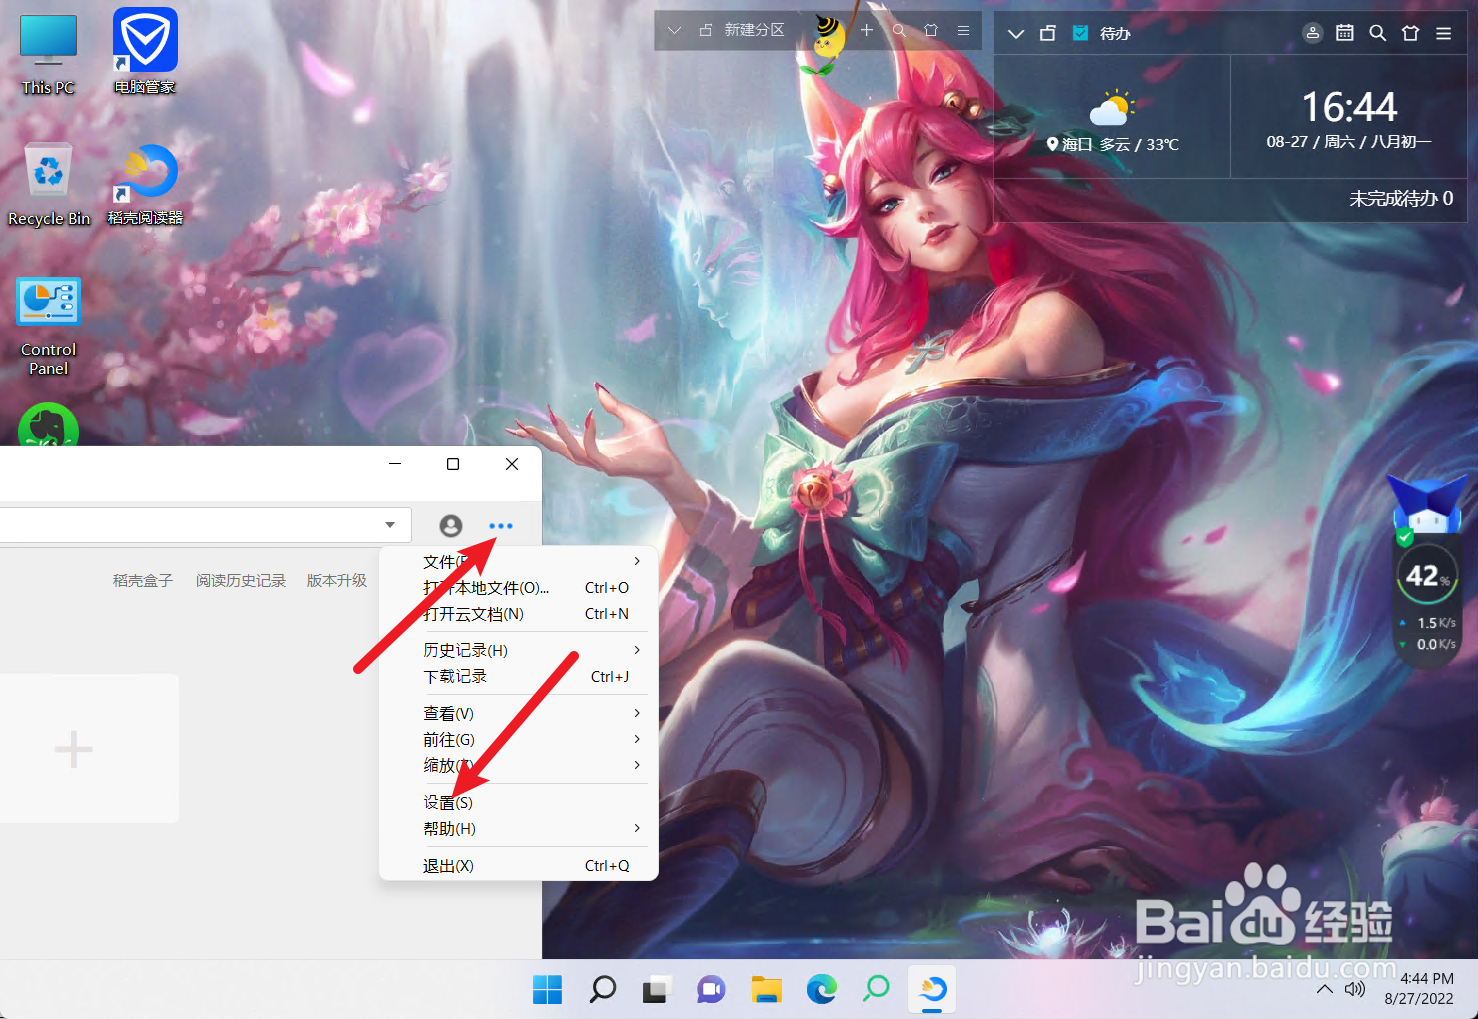Expand the 帮助(H) submenu
This screenshot has width=1478, height=1019.
637,828
